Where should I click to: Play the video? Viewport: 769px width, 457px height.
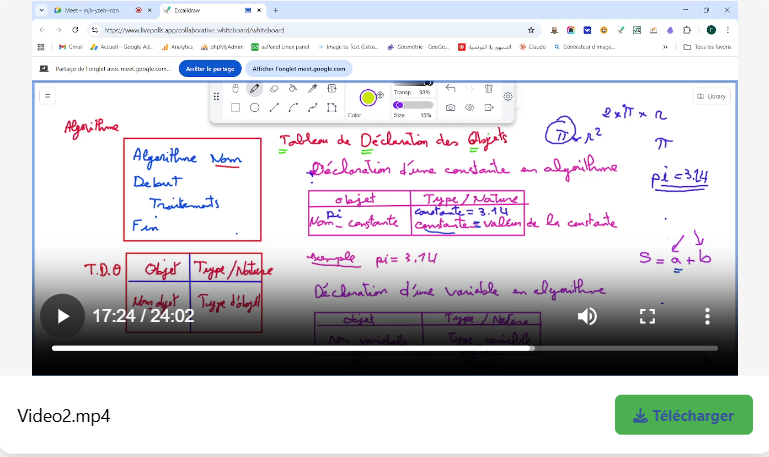[63, 316]
